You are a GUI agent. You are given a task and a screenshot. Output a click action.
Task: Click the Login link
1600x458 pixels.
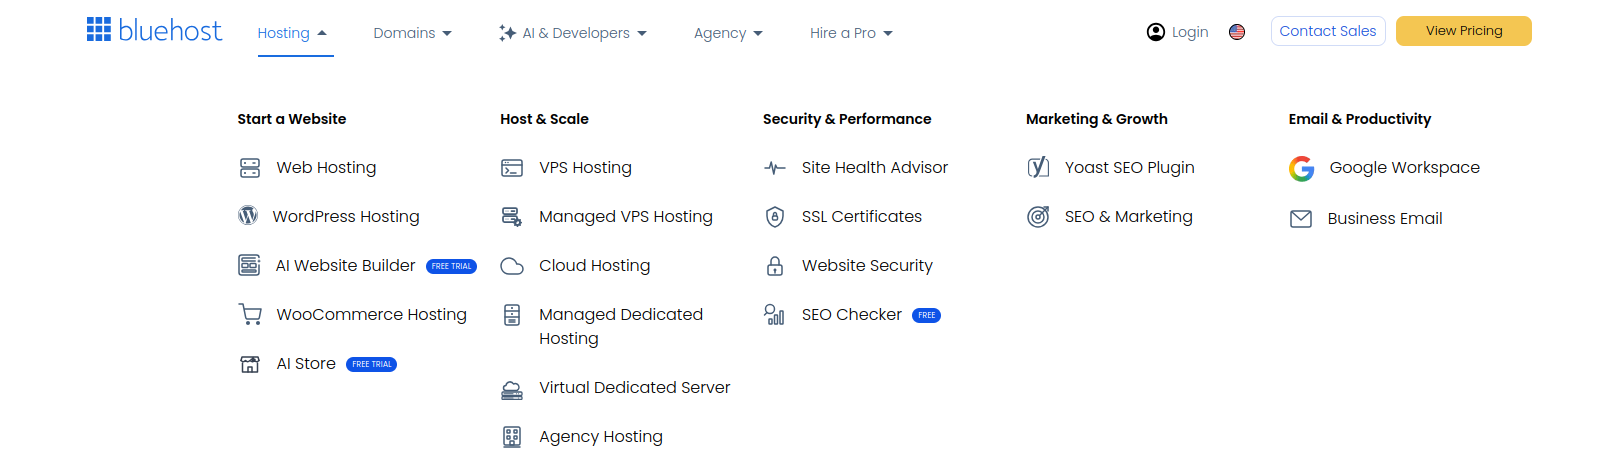pyautogui.click(x=1190, y=32)
